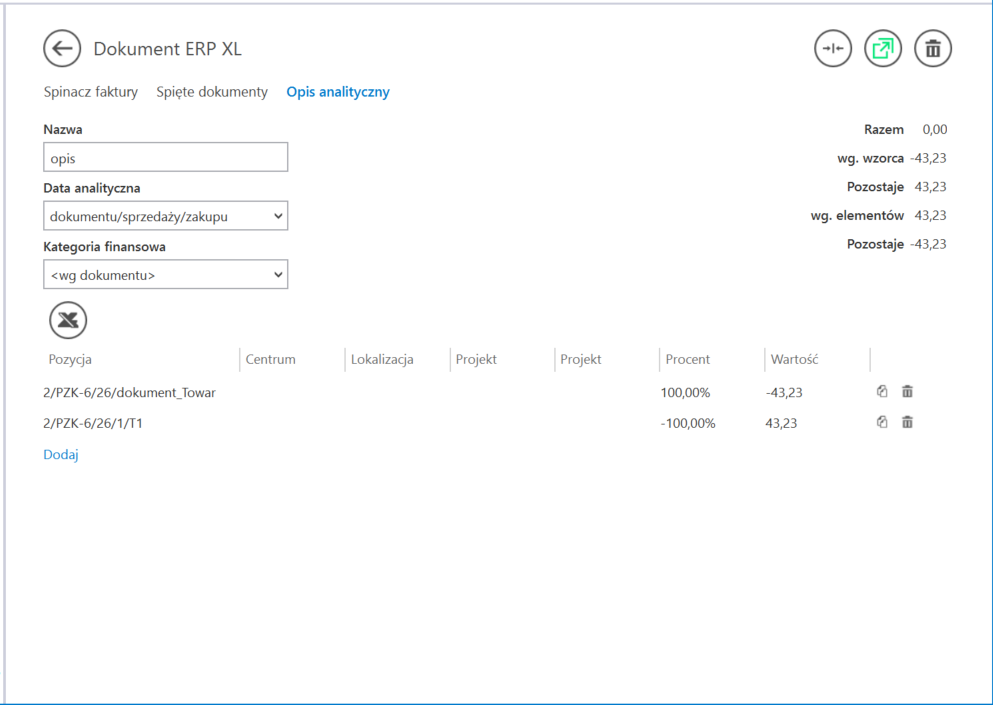Viewport: 993px width, 705px height.
Task: Click the back arrow icon
Action: point(62,48)
